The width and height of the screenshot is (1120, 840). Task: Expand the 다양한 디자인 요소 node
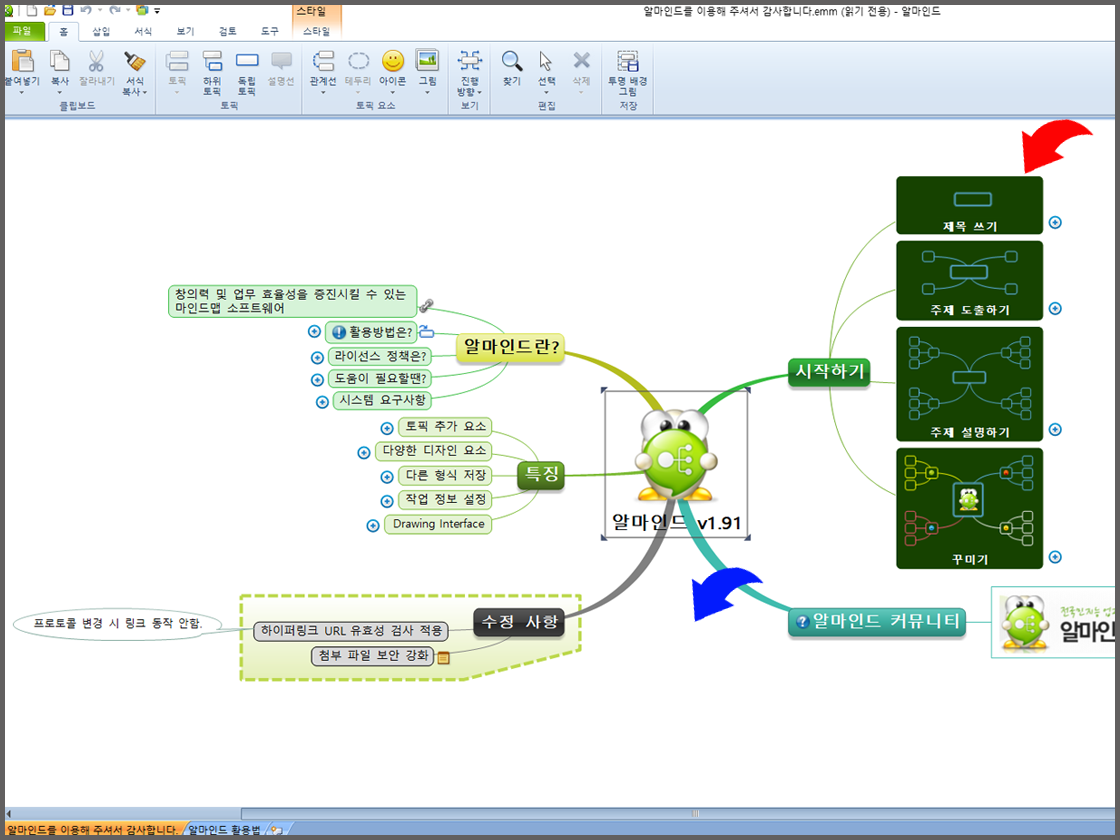tap(364, 453)
